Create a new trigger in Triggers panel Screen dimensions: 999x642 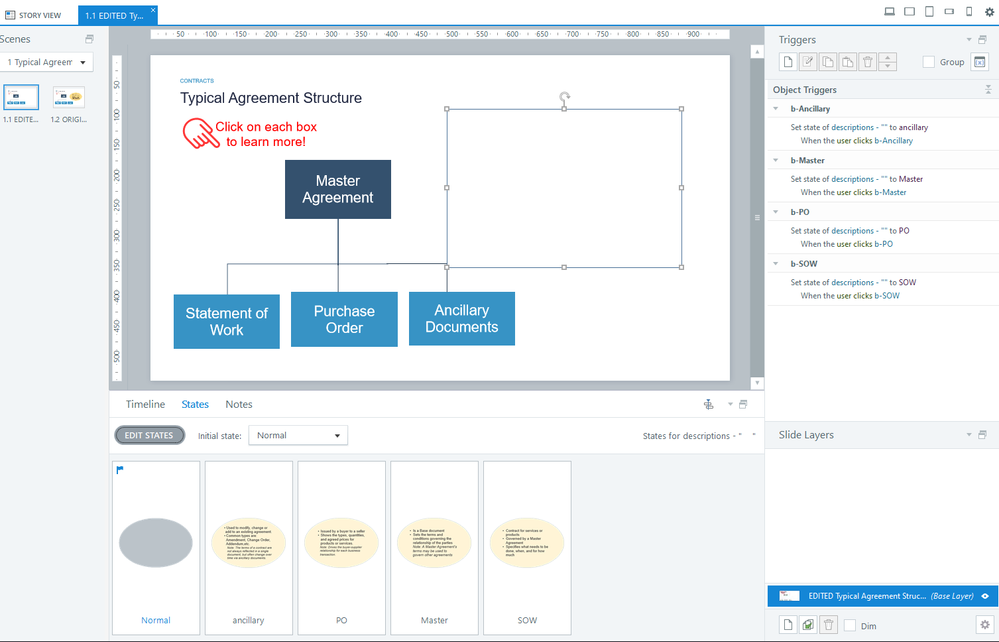(788, 62)
